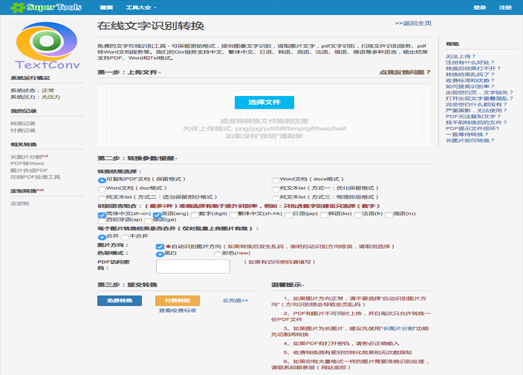Image resolution: width=523 pixels, height=375 pixels.
Task: Open help topic 注册有什么好处？
Action: 470,62
